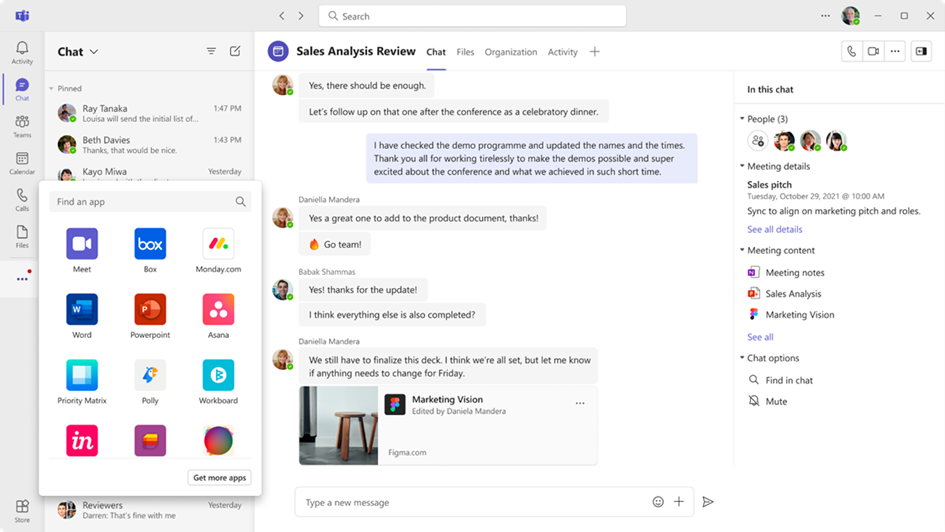Open Calendar in the left sidebar
The image size is (945, 532).
click(x=22, y=163)
